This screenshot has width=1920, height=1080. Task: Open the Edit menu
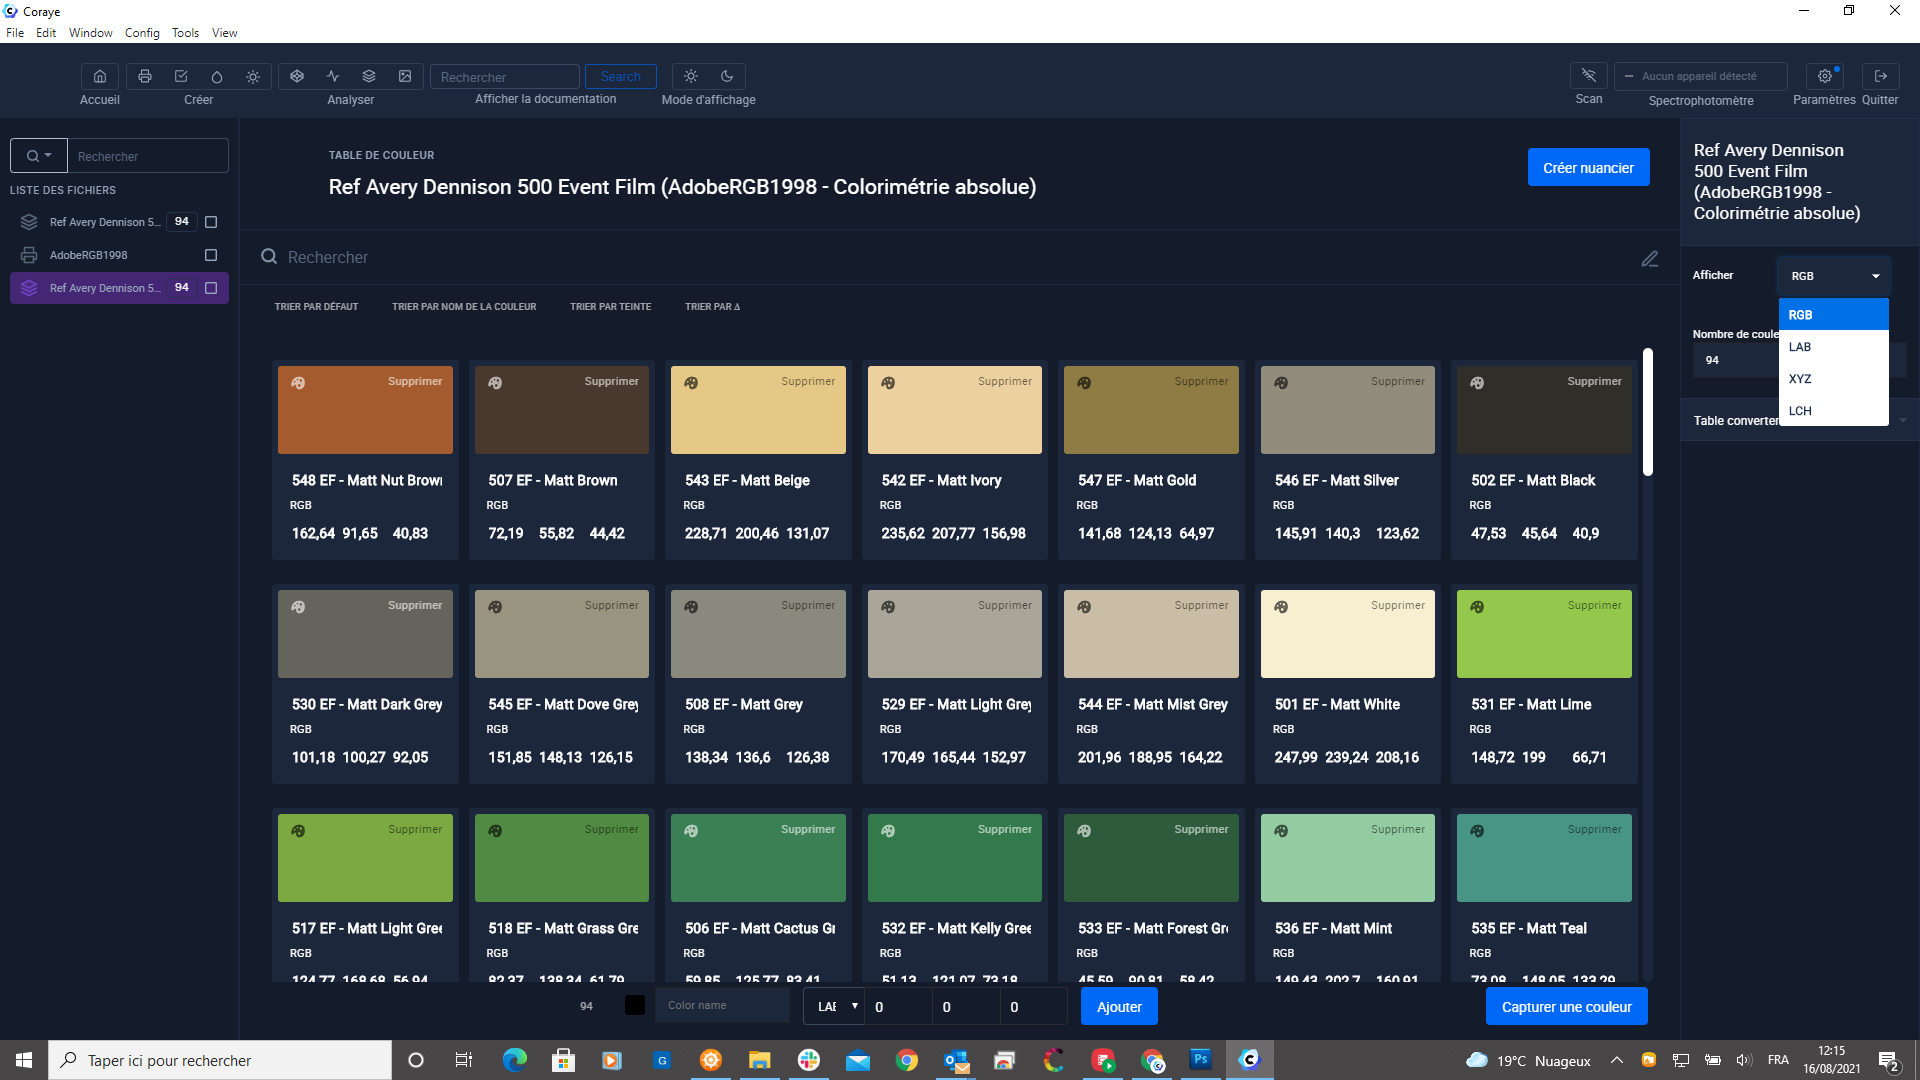click(x=46, y=33)
